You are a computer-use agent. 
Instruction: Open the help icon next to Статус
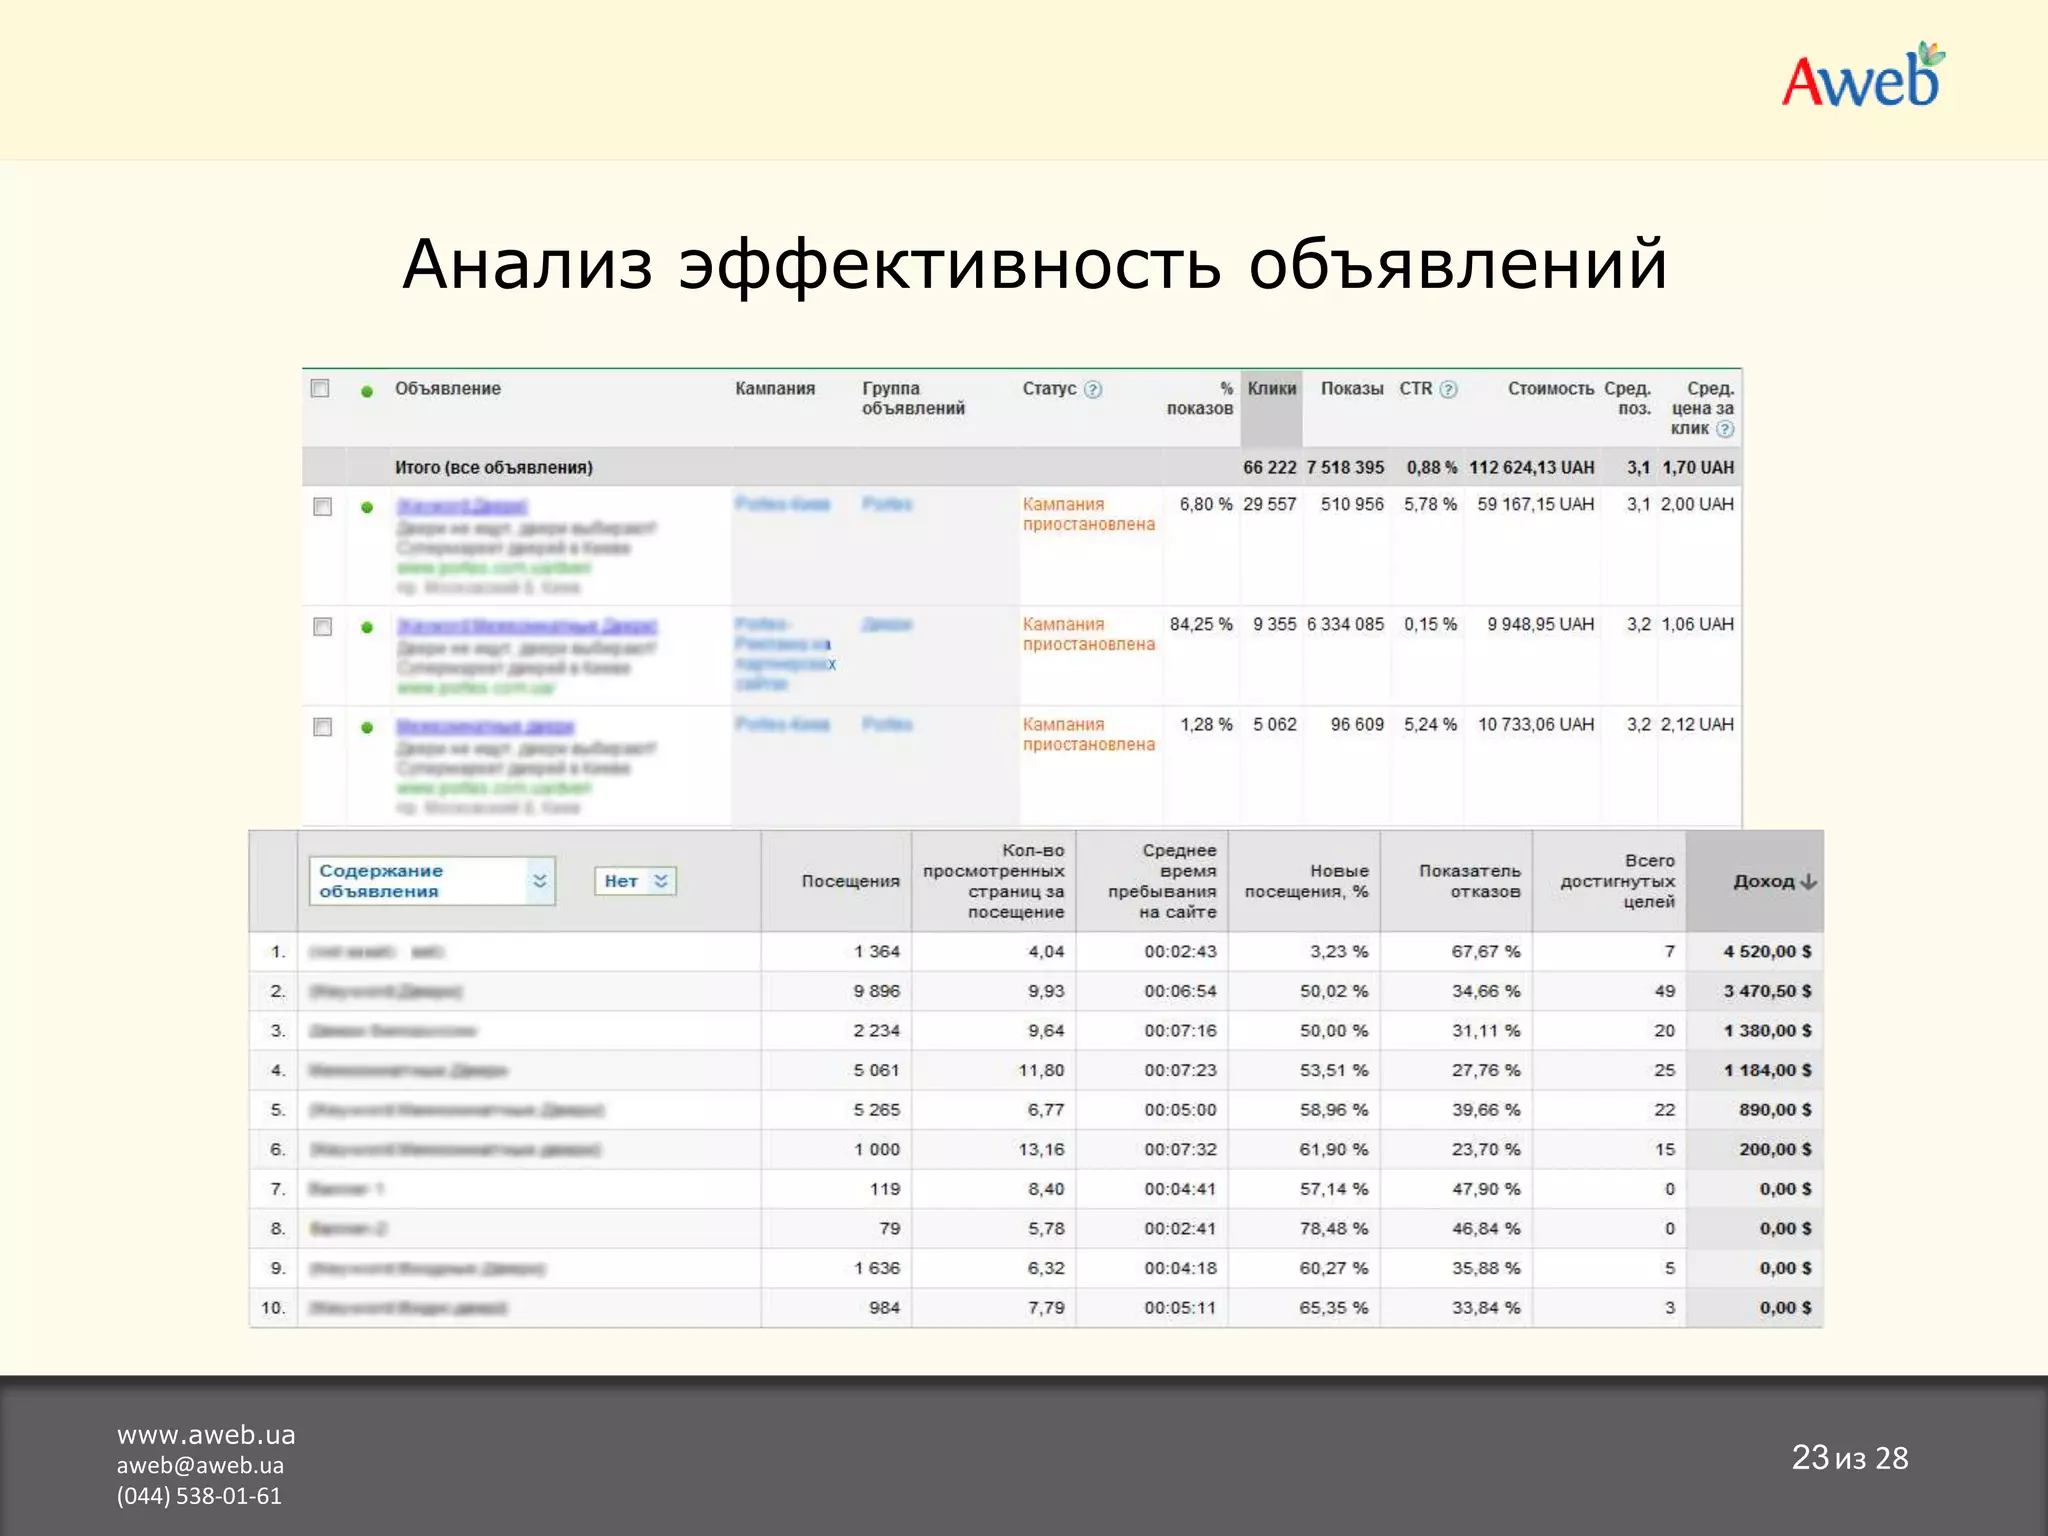tap(1093, 389)
